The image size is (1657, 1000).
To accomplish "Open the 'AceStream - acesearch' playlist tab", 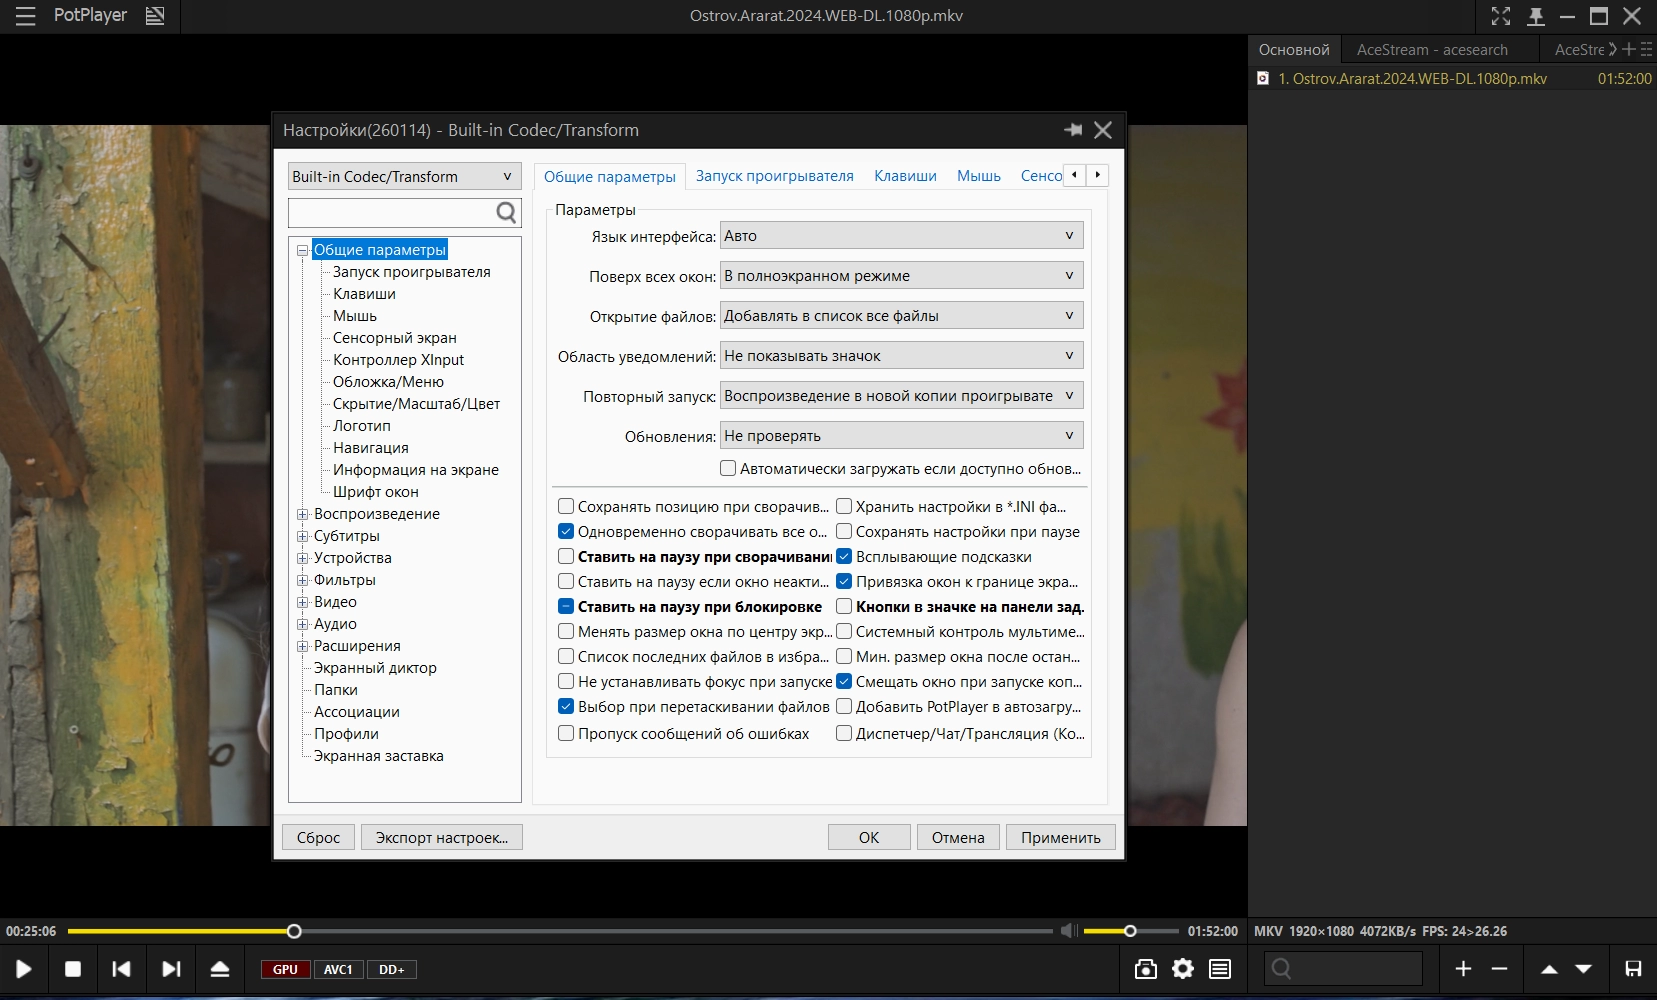I will [1432, 50].
